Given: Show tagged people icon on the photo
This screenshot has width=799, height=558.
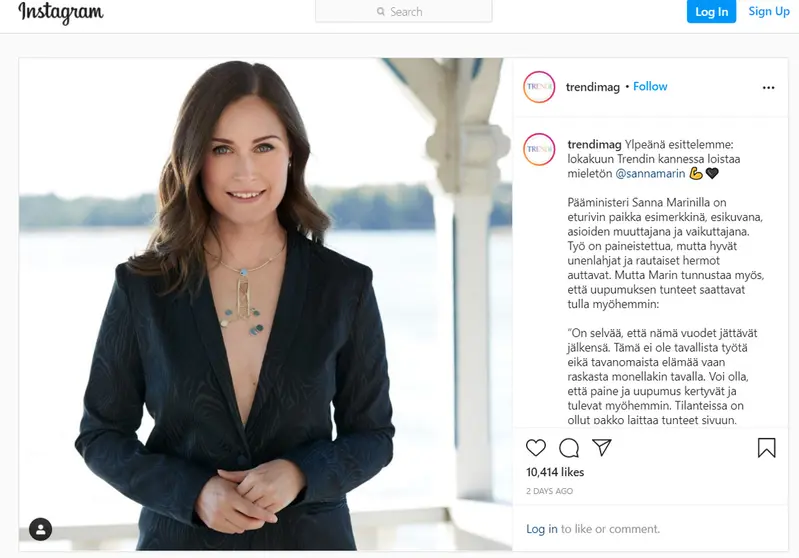Looking at the screenshot, I should (40, 529).
